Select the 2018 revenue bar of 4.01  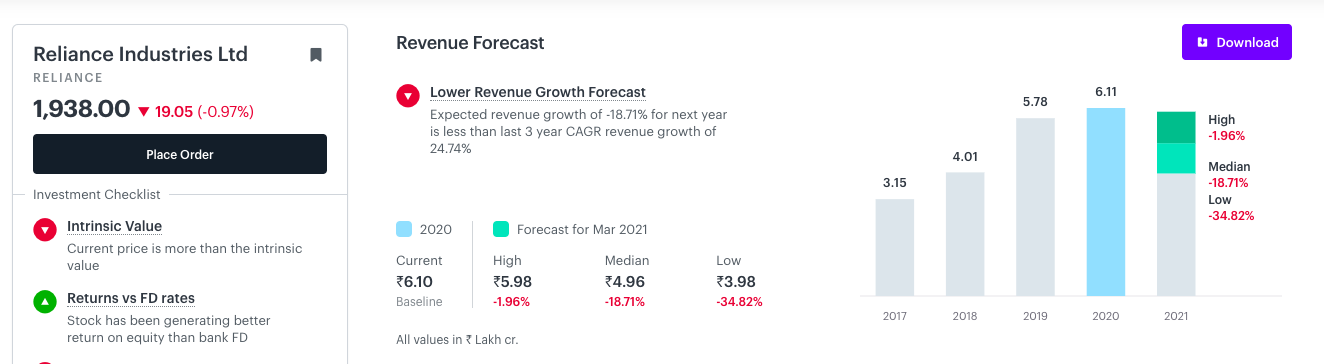[965, 234]
